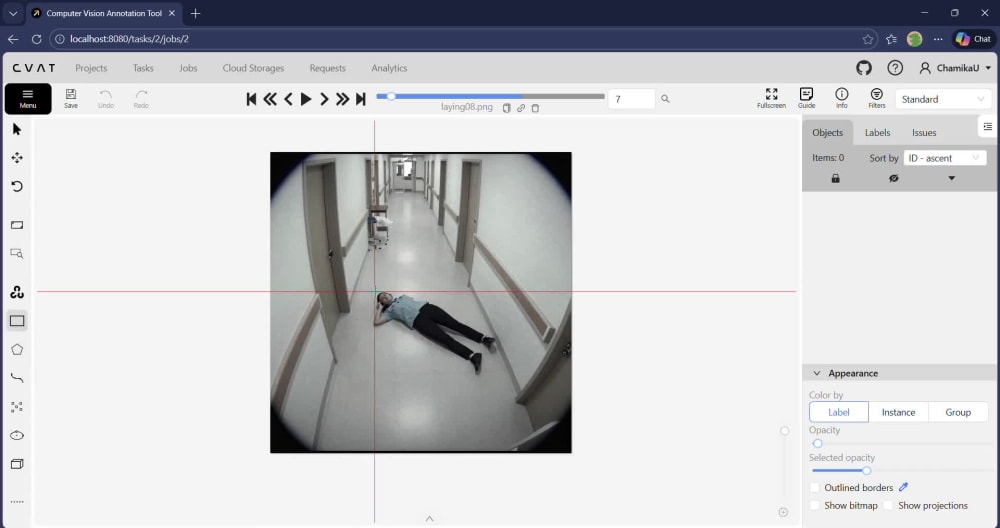Screen dimensions: 1000x528
Task: Open Analytics in the top navigation
Action: point(389,68)
